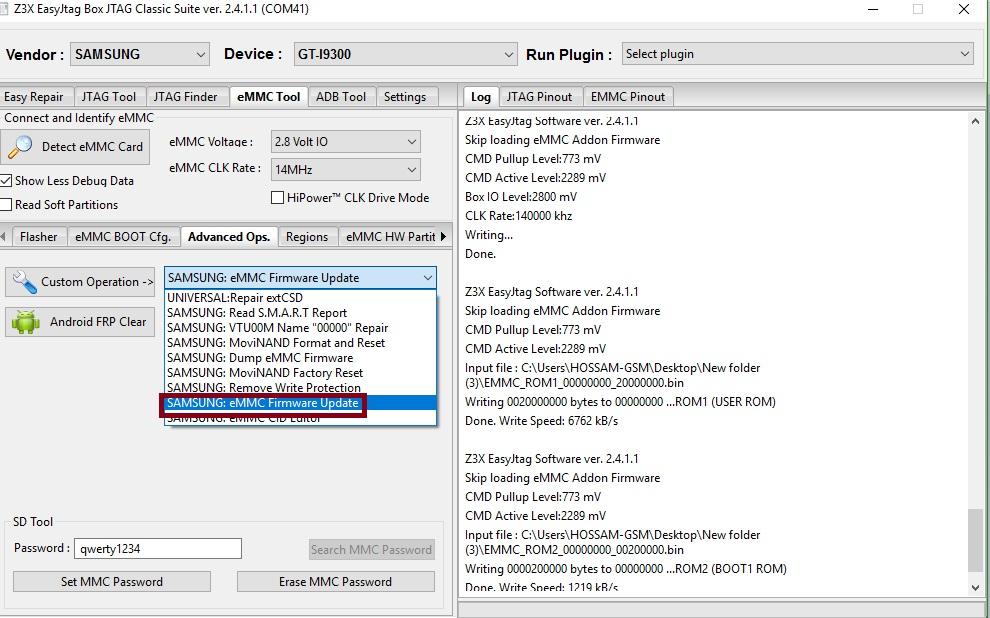990x618 pixels.
Task: Click the "CLK Rate:140000 khz" log line
Action: [x=518, y=216]
